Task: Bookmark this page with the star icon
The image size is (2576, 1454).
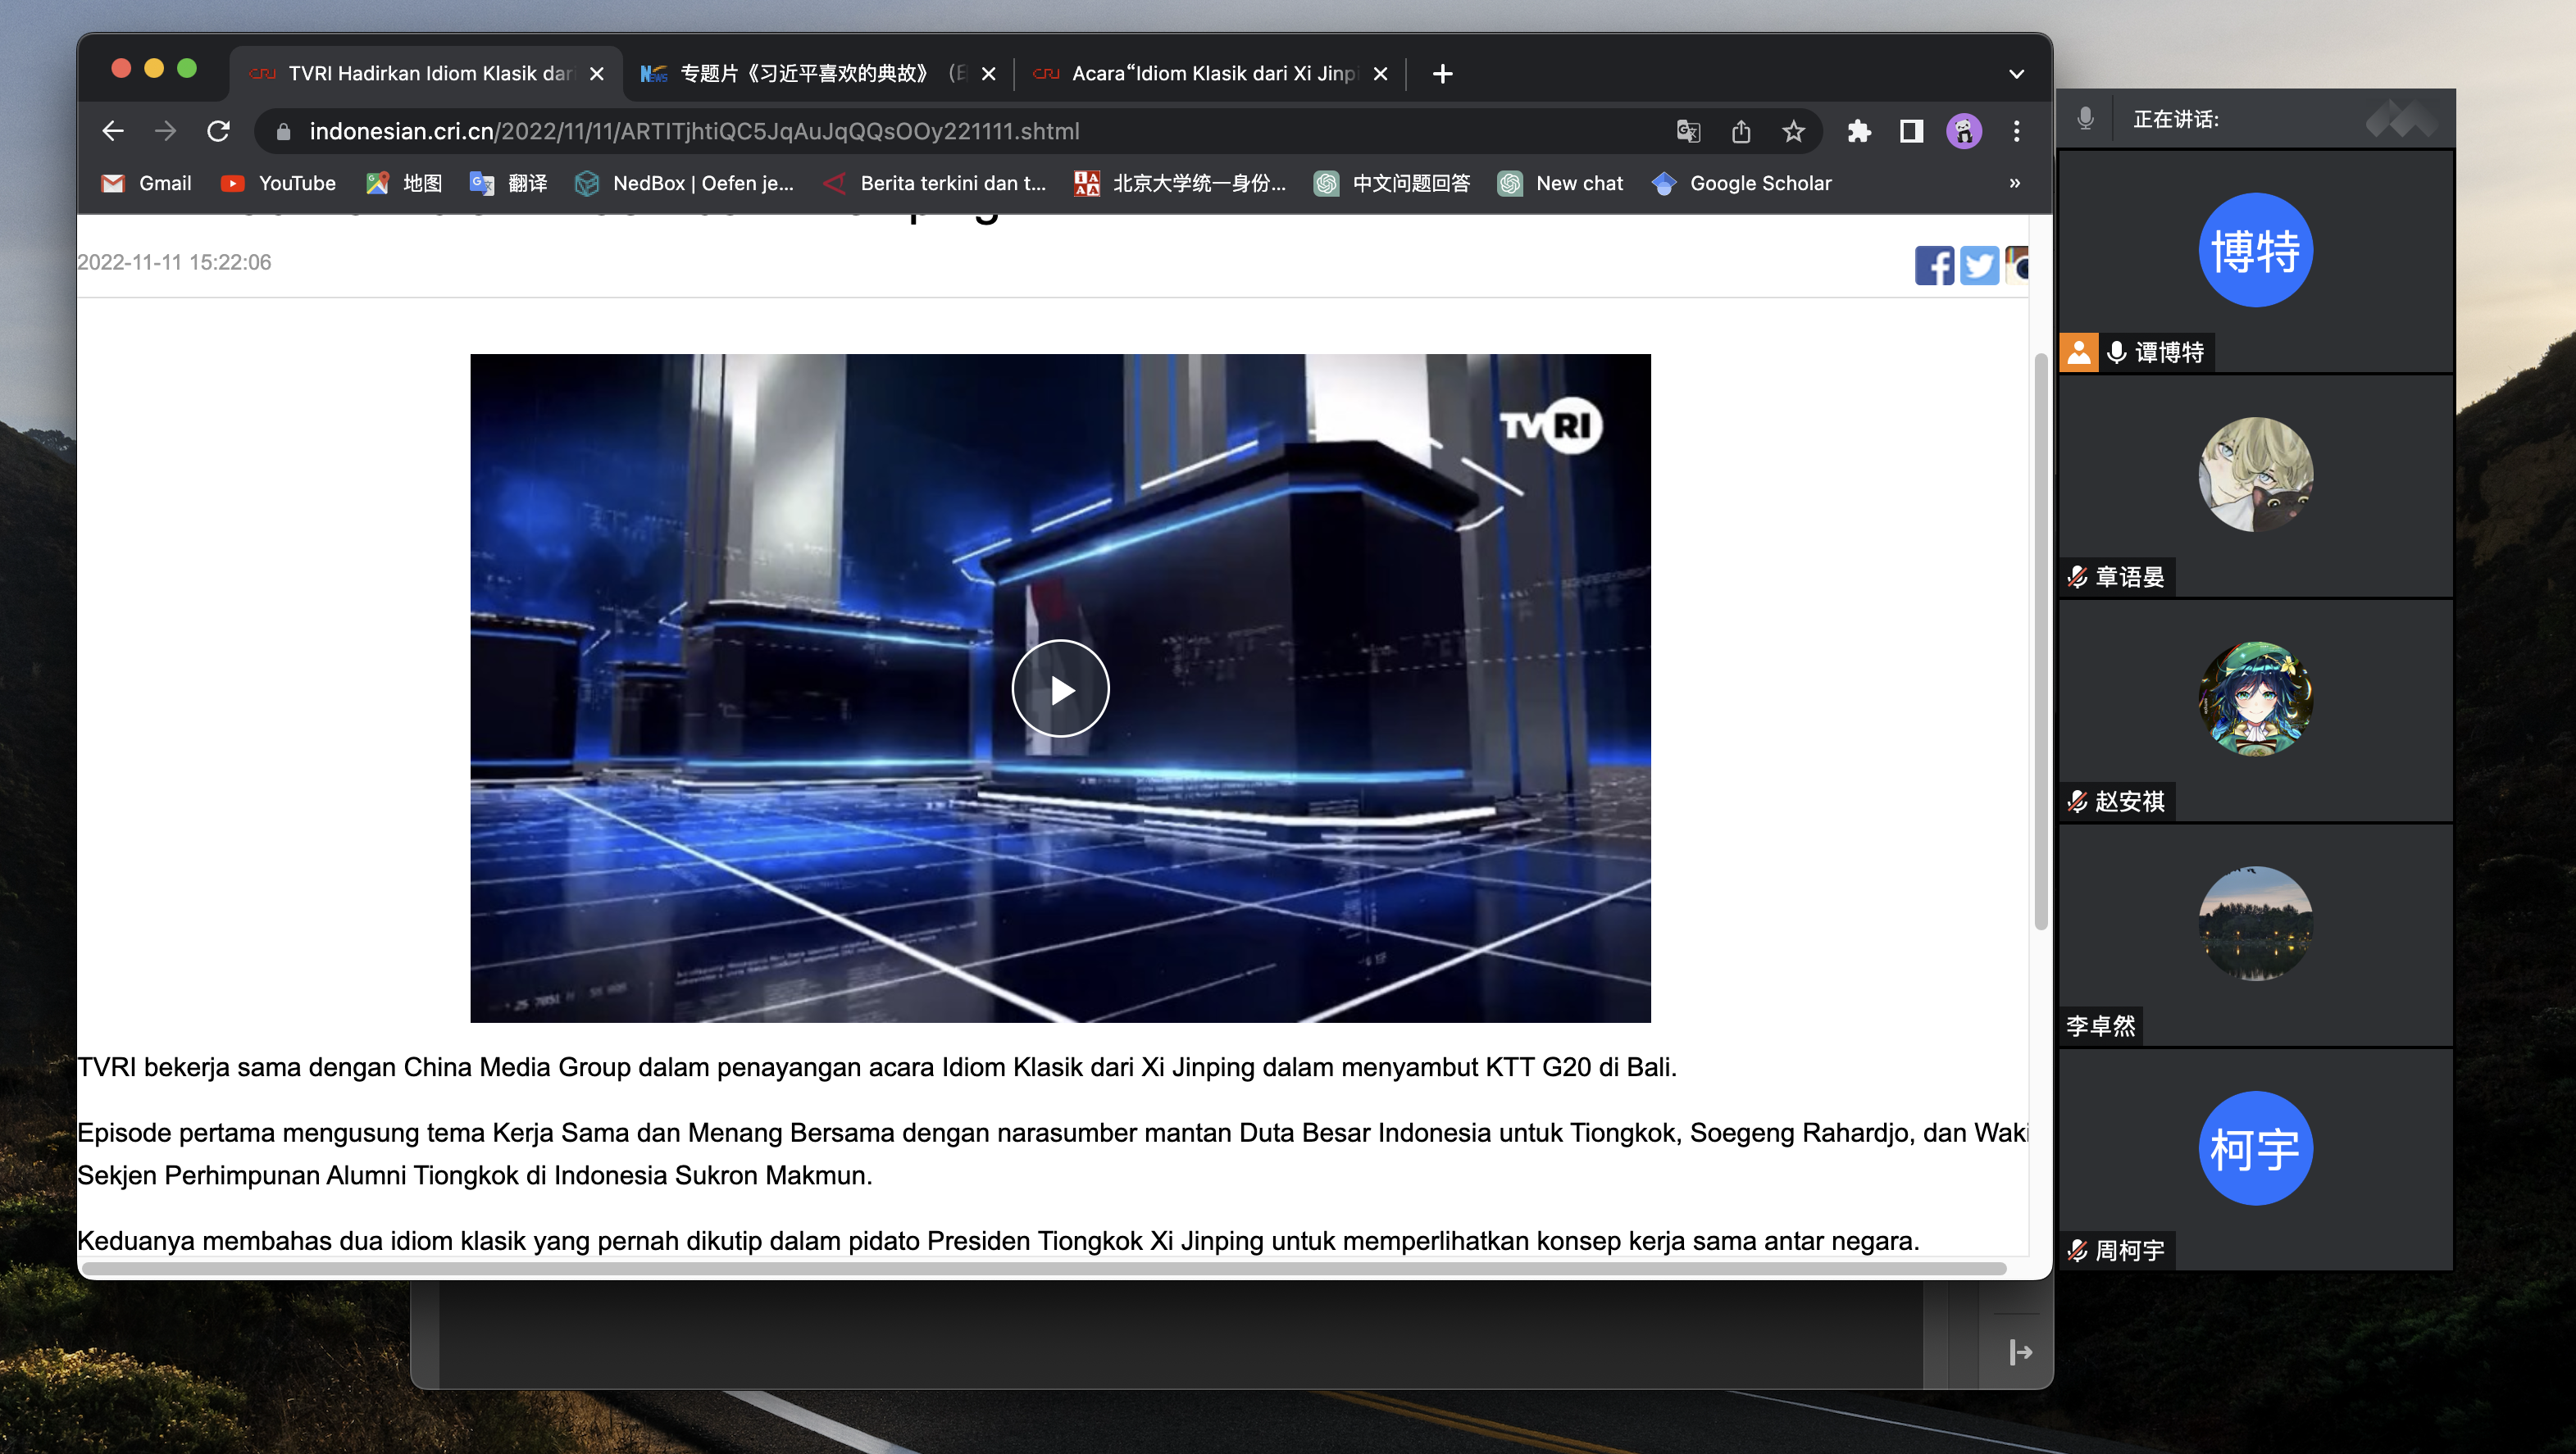Action: coord(1793,131)
